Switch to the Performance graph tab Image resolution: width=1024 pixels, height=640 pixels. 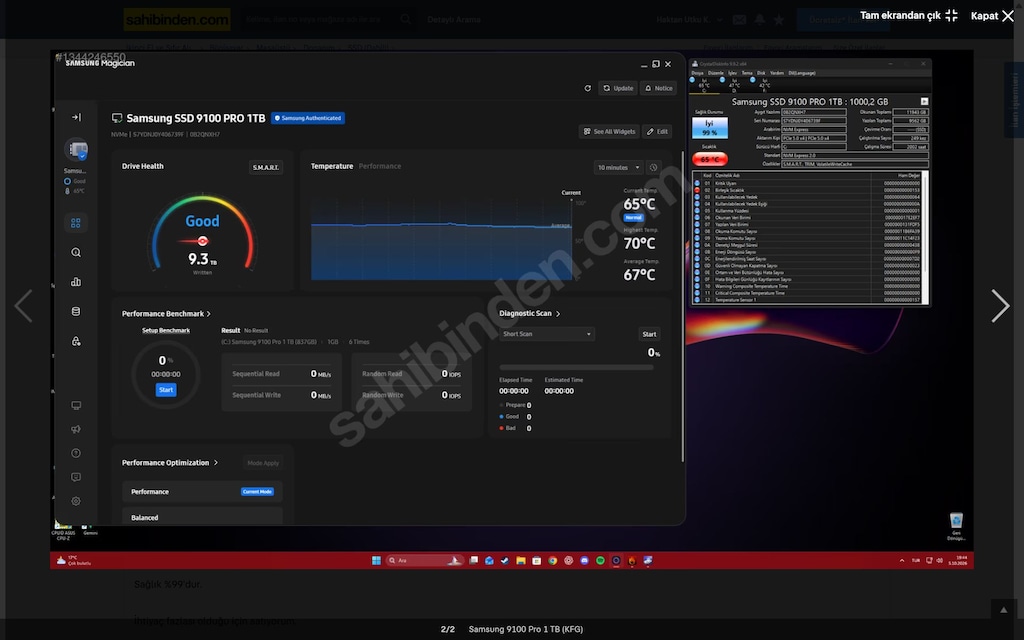(x=380, y=167)
